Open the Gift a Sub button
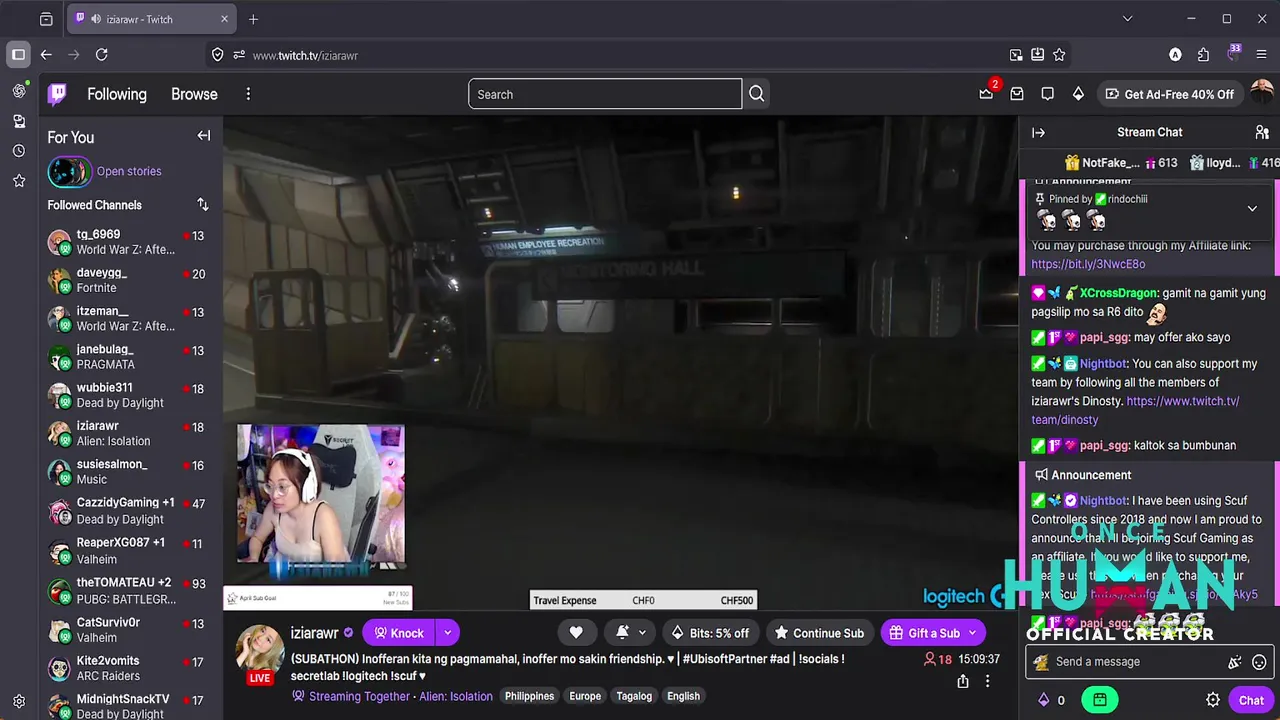 pos(932,633)
